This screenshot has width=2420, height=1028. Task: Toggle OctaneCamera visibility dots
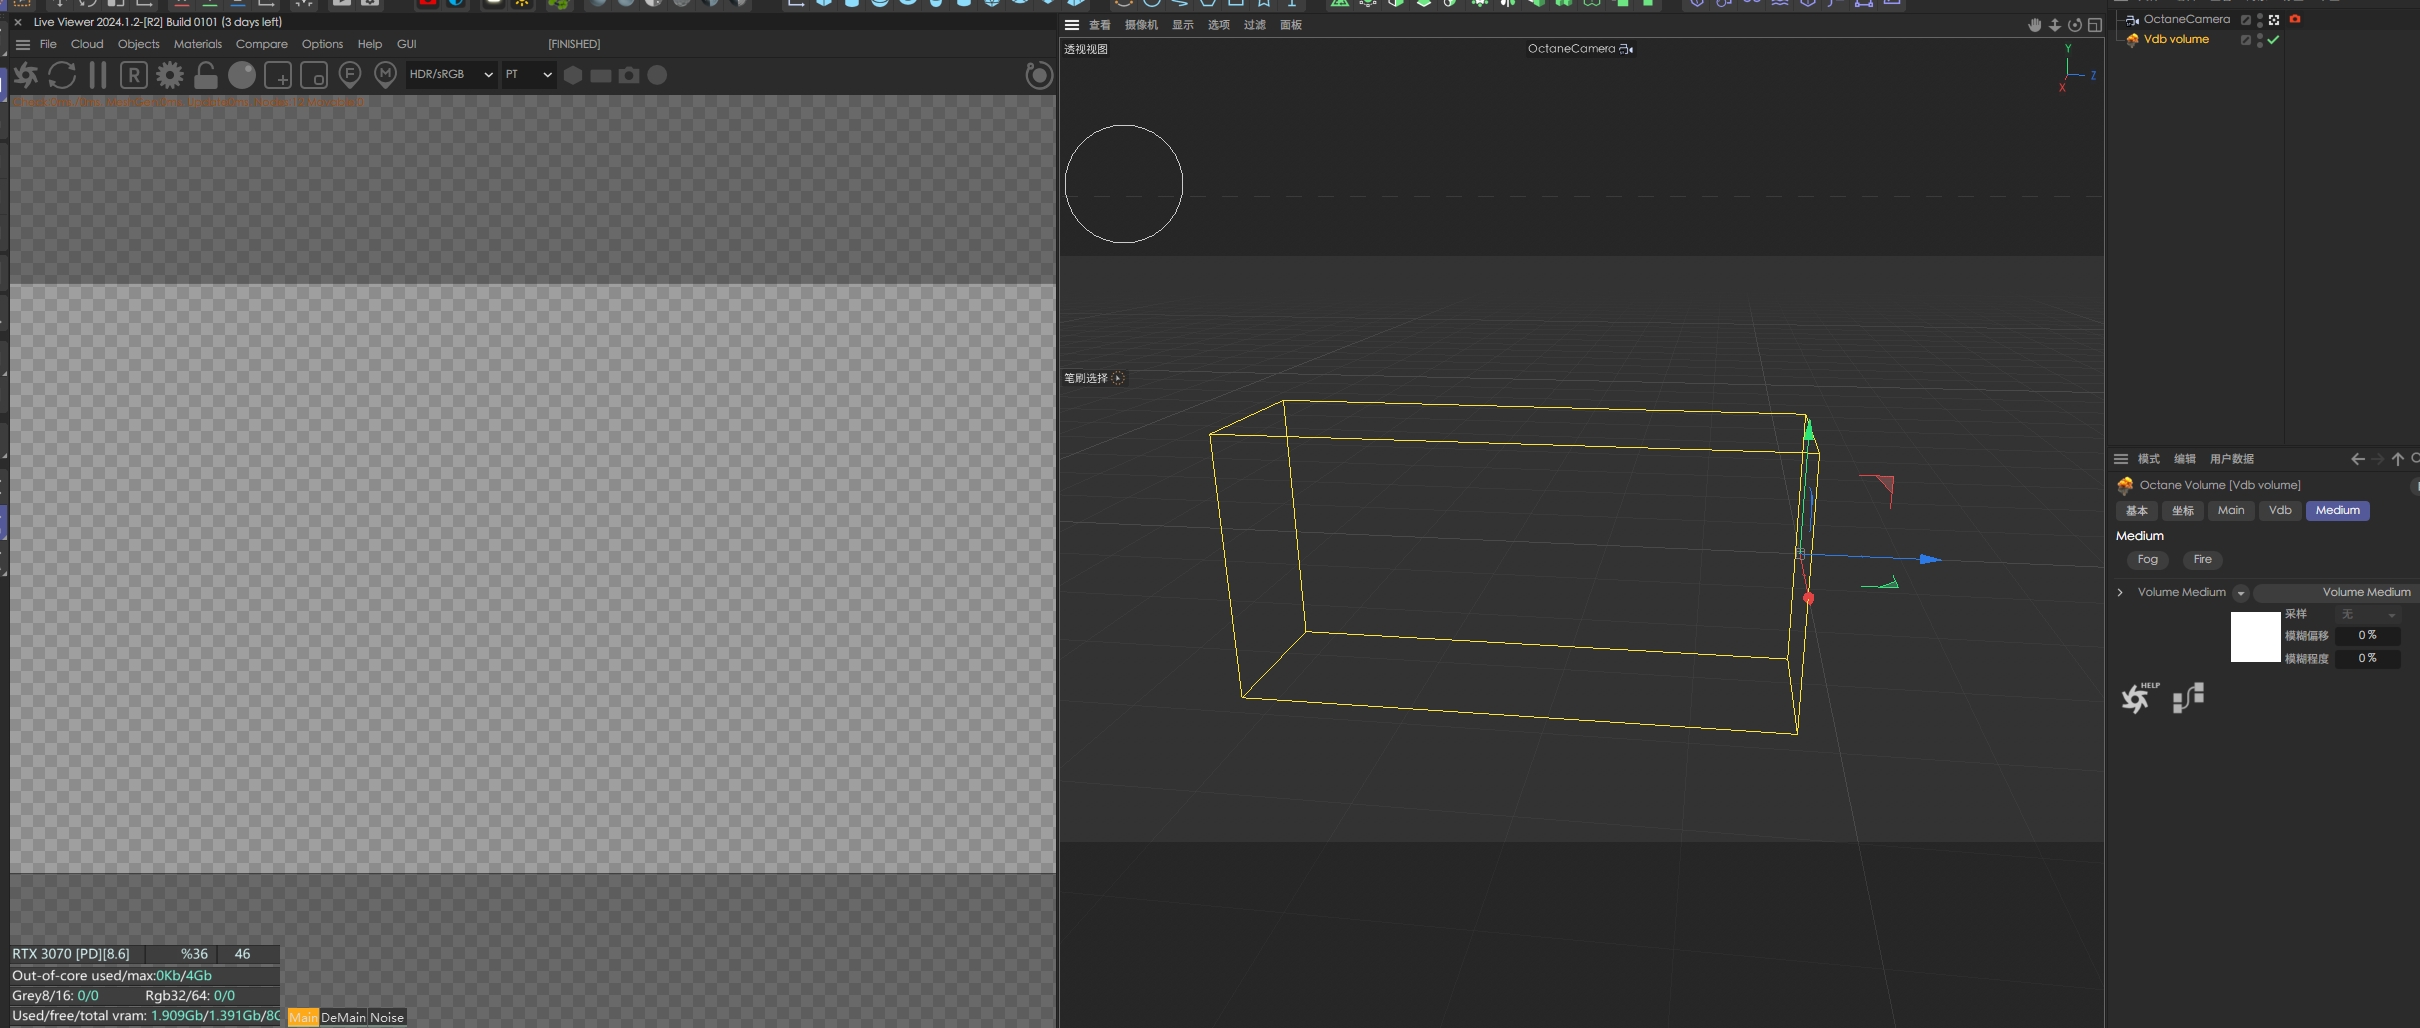point(2260,19)
